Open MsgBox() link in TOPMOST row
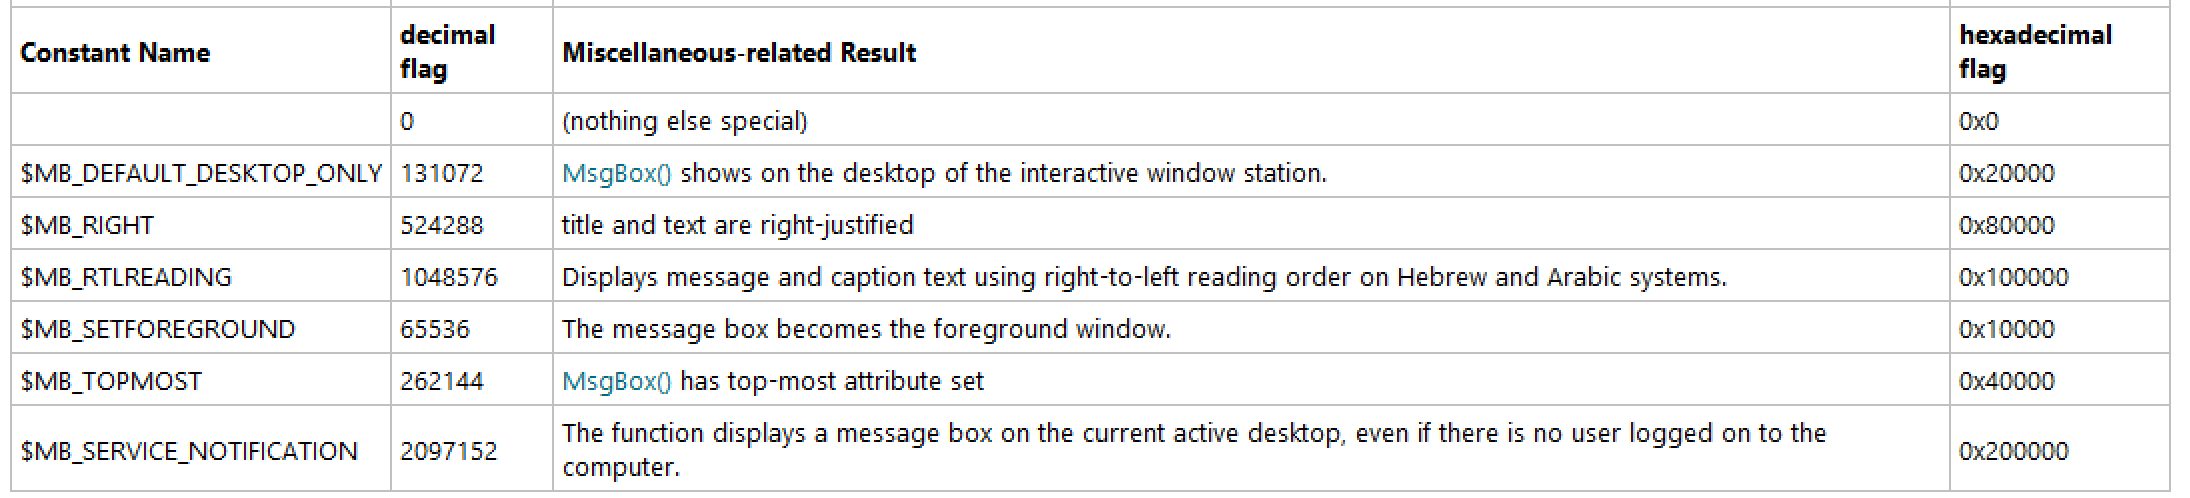 click(617, 381)
